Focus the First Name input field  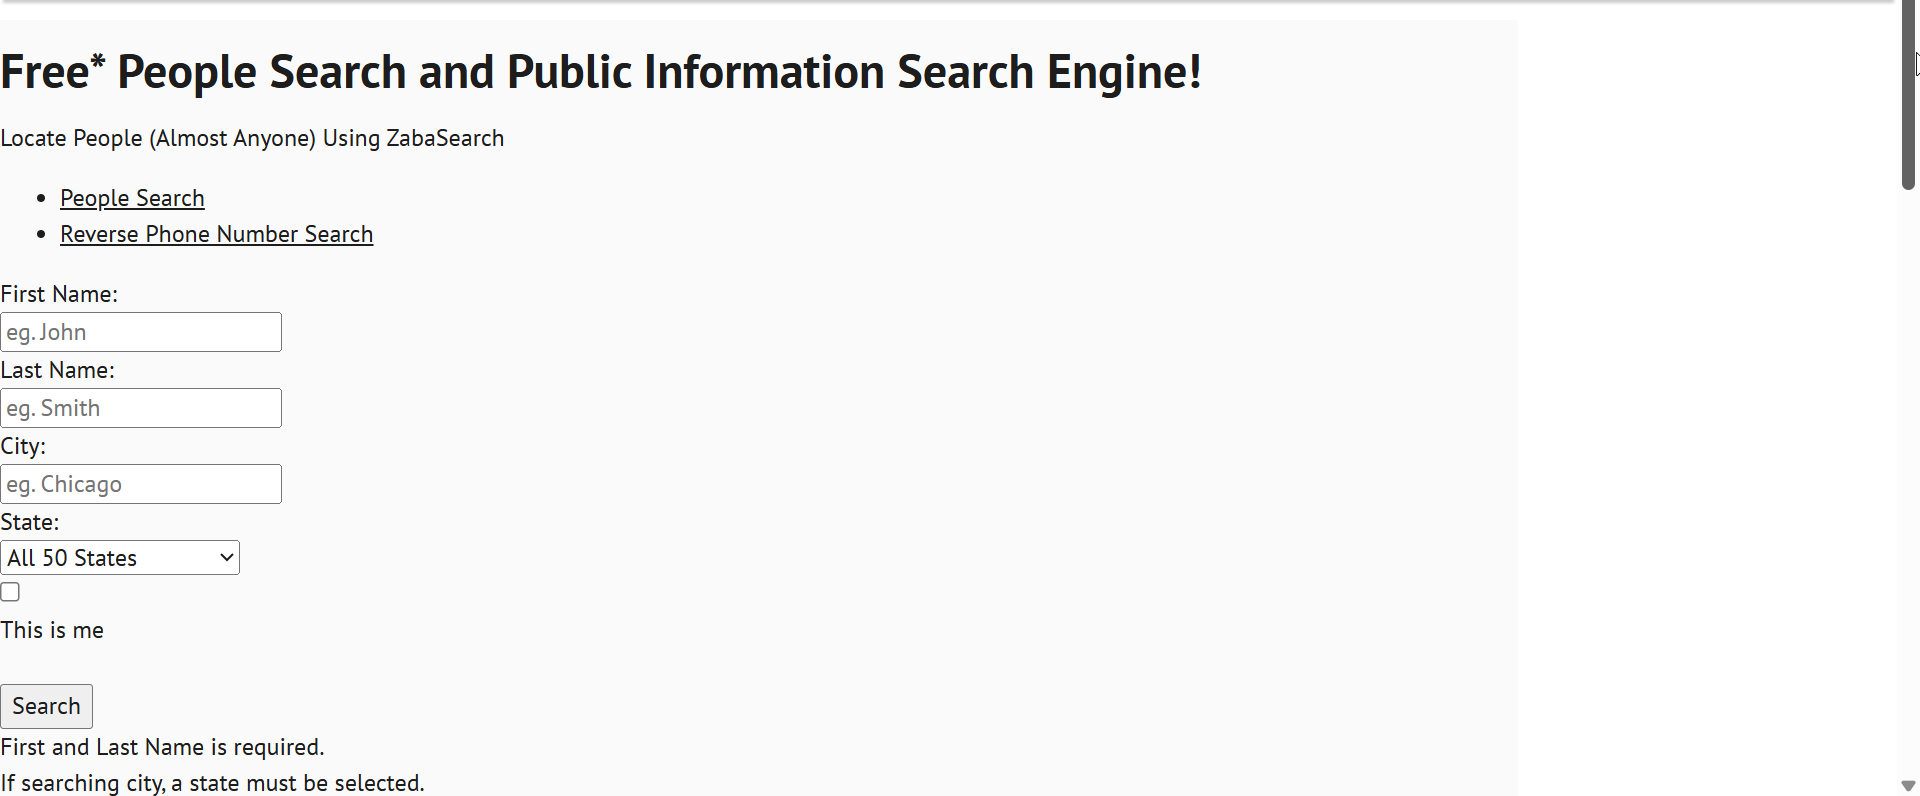point(141,332)
